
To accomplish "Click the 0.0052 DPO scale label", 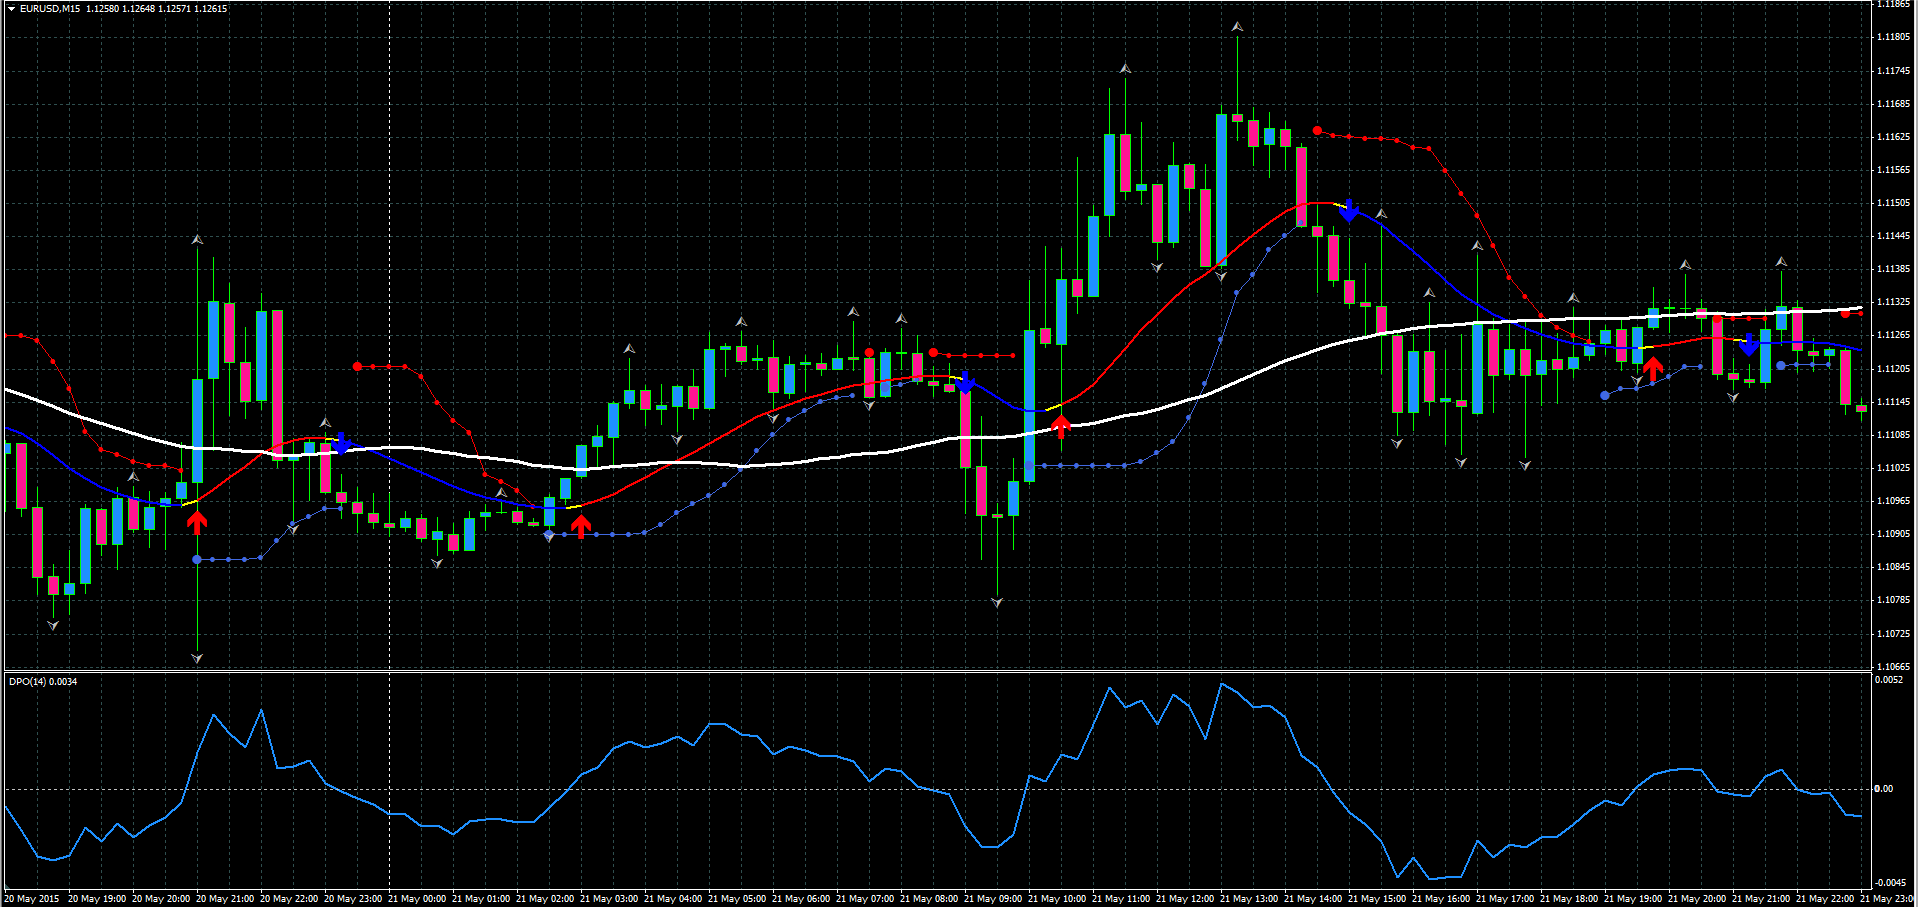I will point(1888,680).
